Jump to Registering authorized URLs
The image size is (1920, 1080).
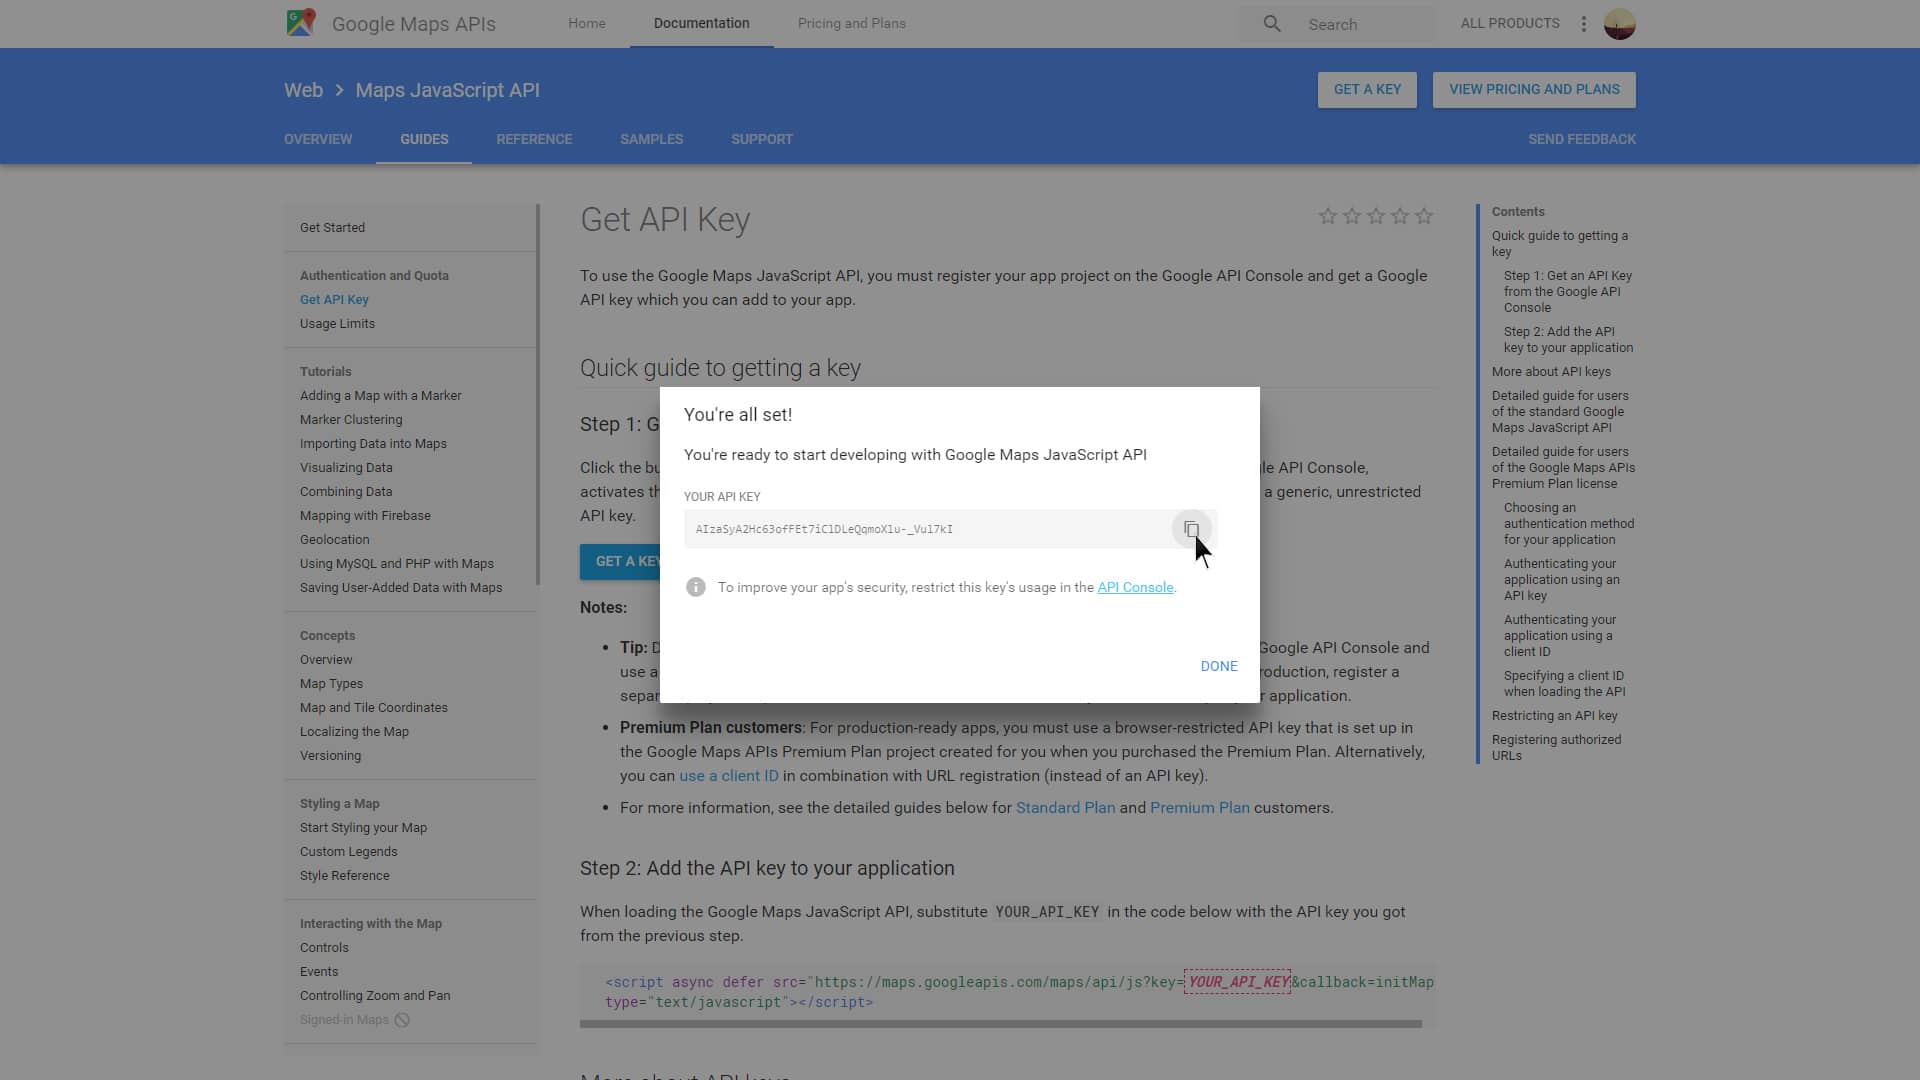[1556, 748]
